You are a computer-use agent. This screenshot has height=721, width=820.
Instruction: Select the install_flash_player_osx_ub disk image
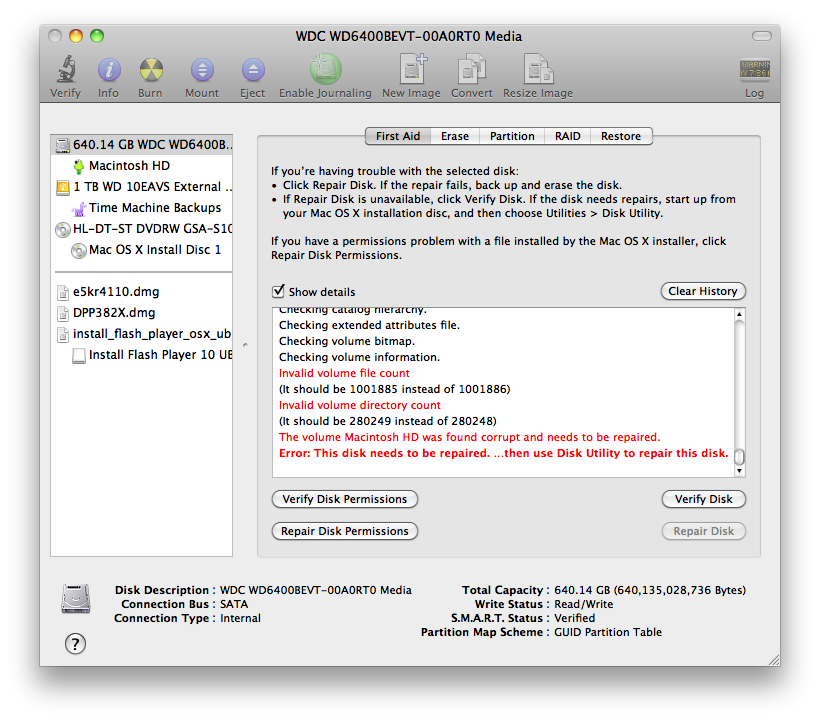point(142,334)
